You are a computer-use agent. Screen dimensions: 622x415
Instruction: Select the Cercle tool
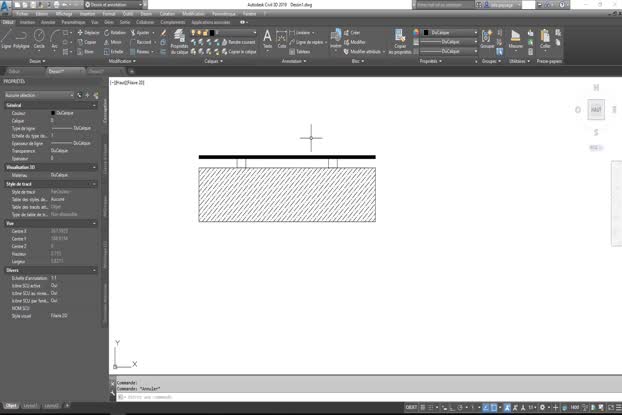coord(39,39)
